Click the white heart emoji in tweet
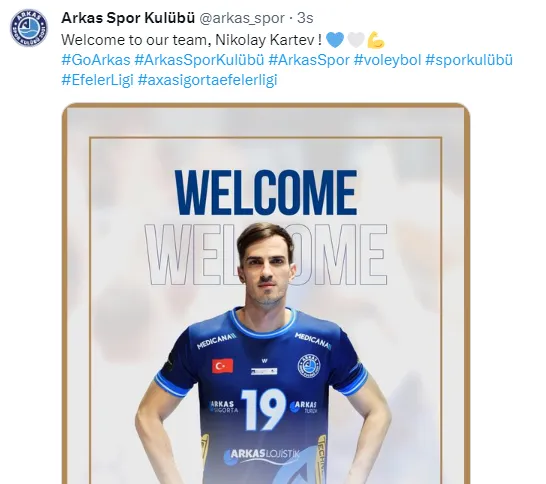546x484 pixels. (356, 40)
